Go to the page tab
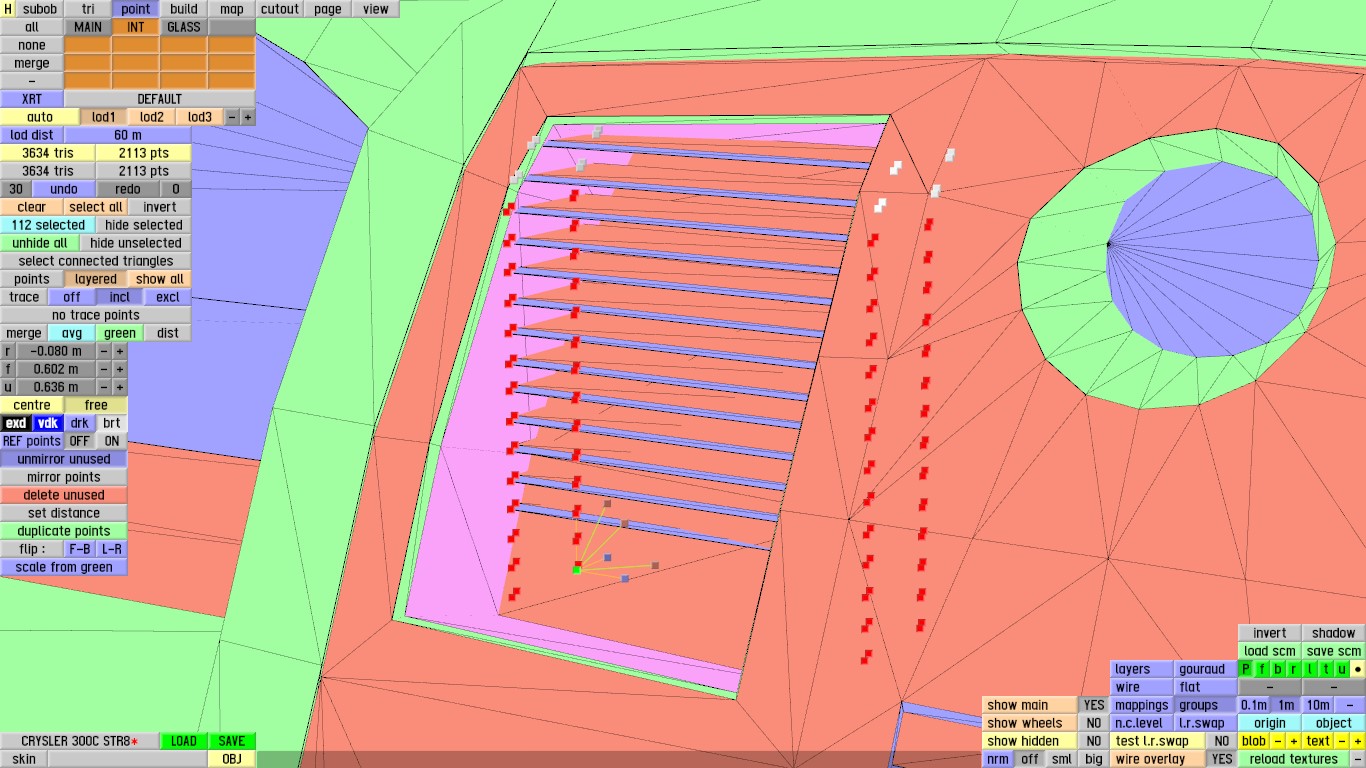 328,9
